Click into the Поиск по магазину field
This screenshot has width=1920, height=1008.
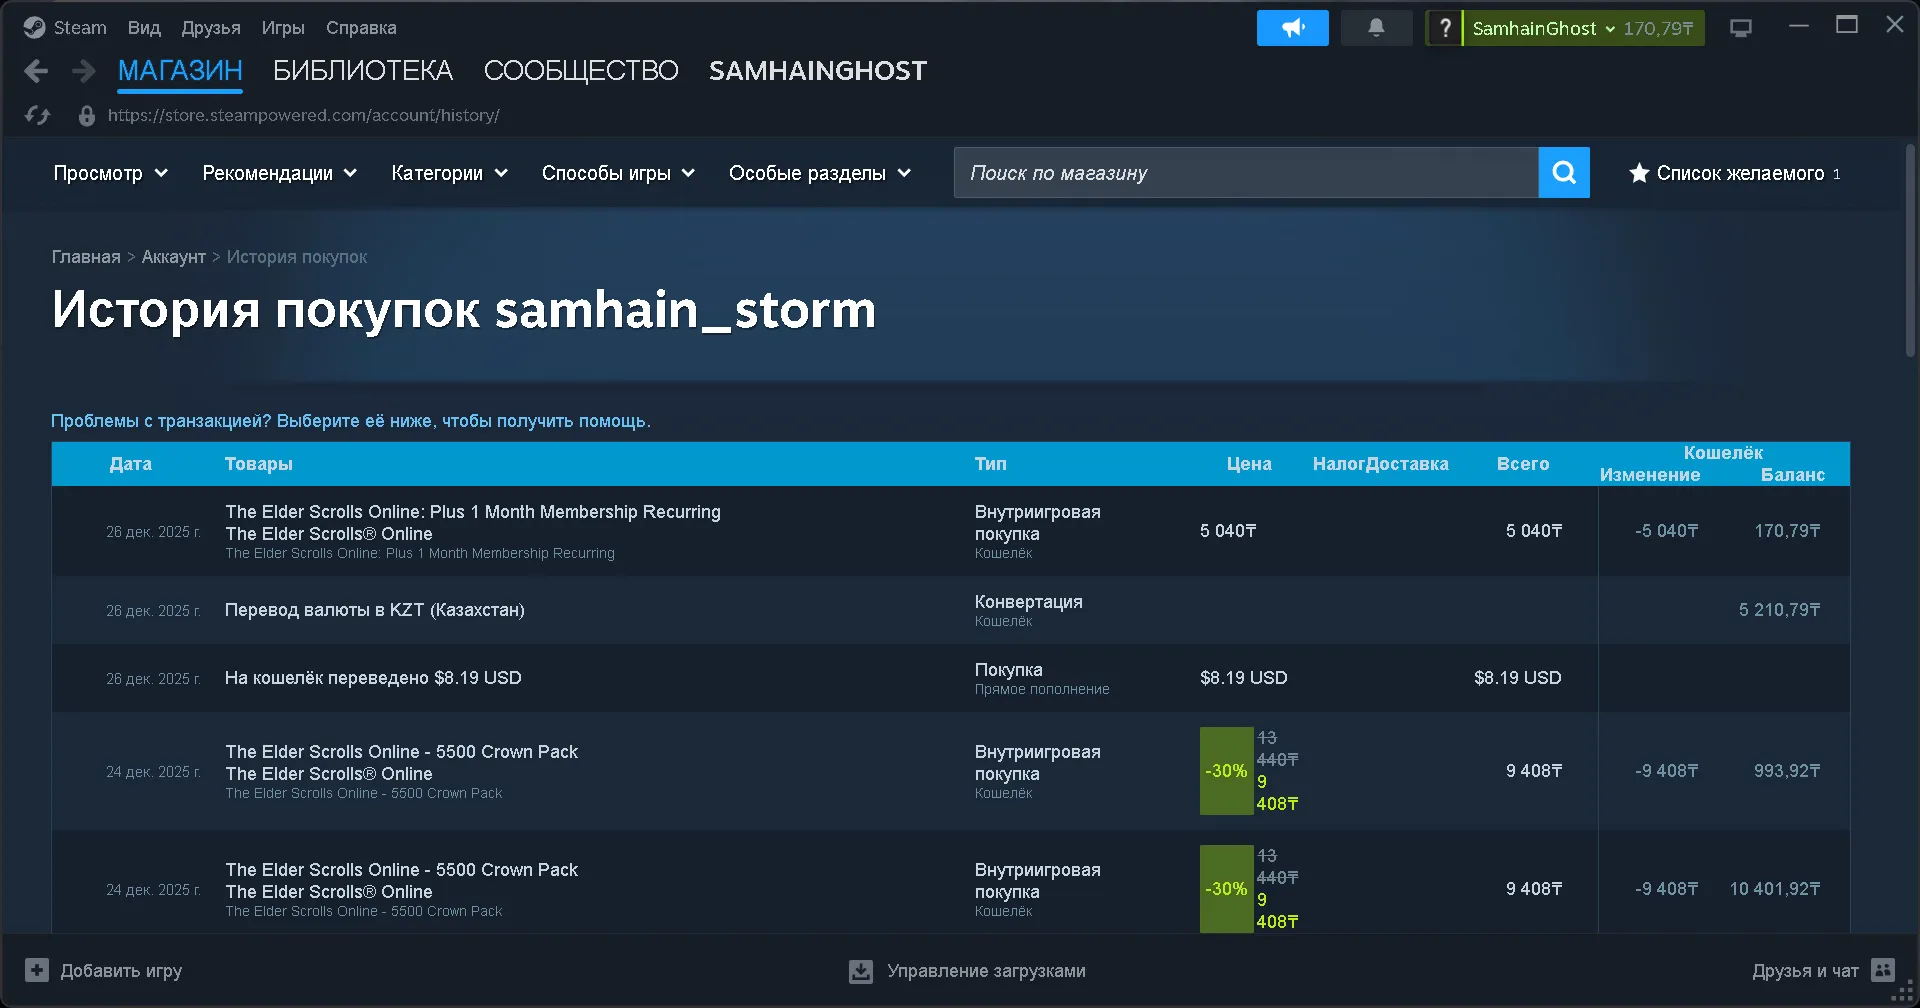[1246, 173]
